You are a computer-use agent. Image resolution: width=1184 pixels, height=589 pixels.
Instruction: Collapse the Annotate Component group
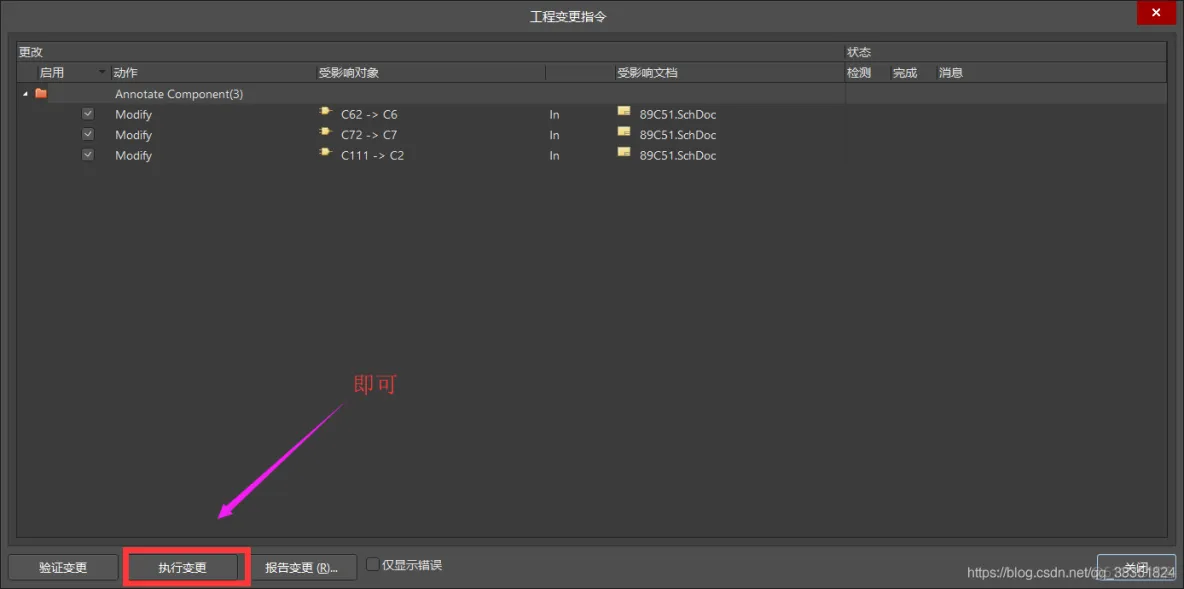coord(26,94)
